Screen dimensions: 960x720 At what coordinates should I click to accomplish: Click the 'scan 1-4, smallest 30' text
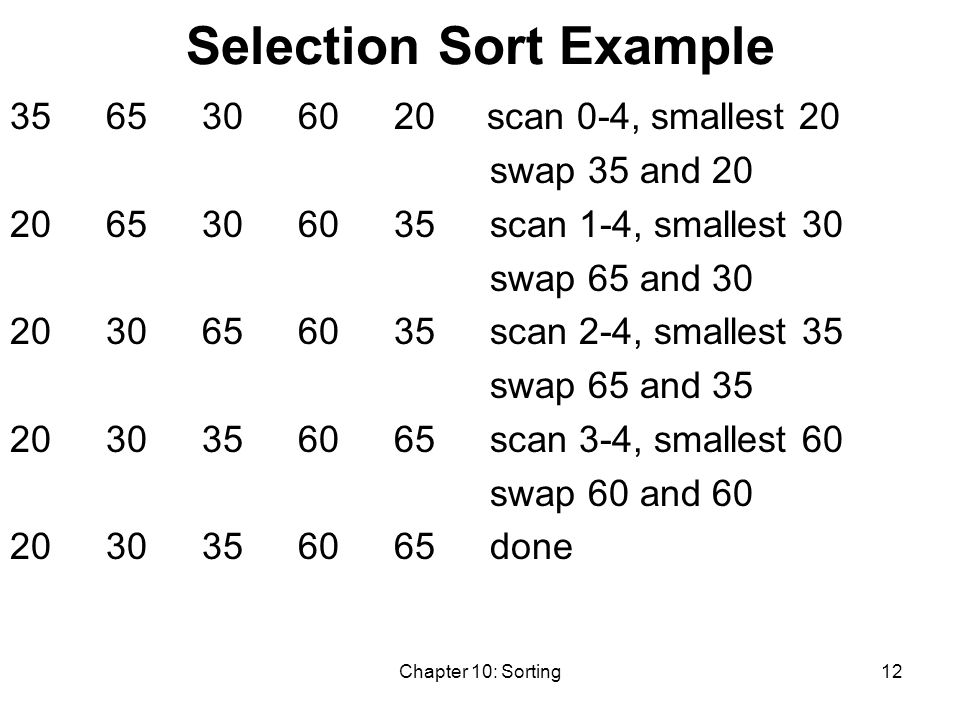[x=666, y=225]
